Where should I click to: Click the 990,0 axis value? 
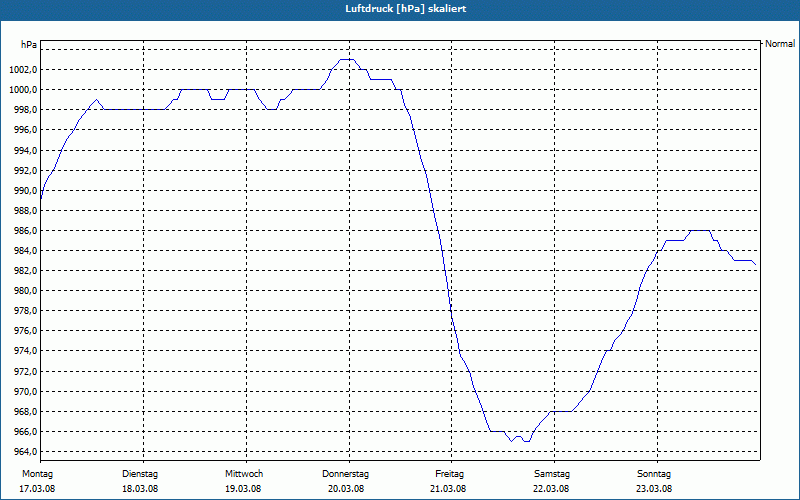25,191
